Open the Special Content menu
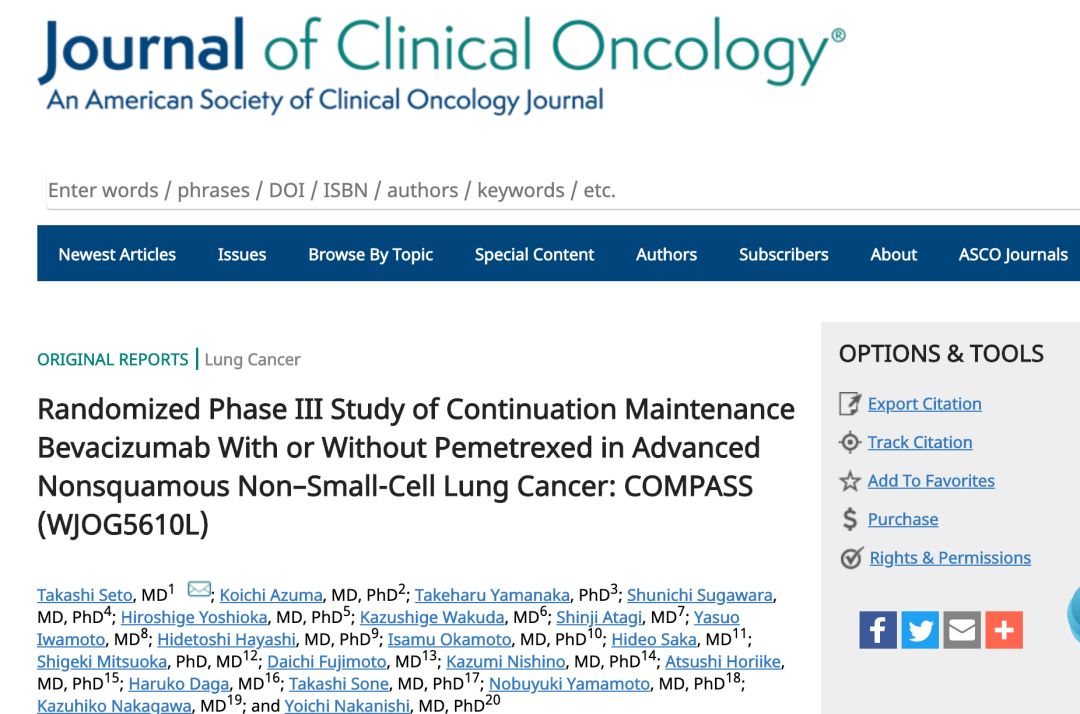Viewport: 1080px width, 714px height. 534,254
